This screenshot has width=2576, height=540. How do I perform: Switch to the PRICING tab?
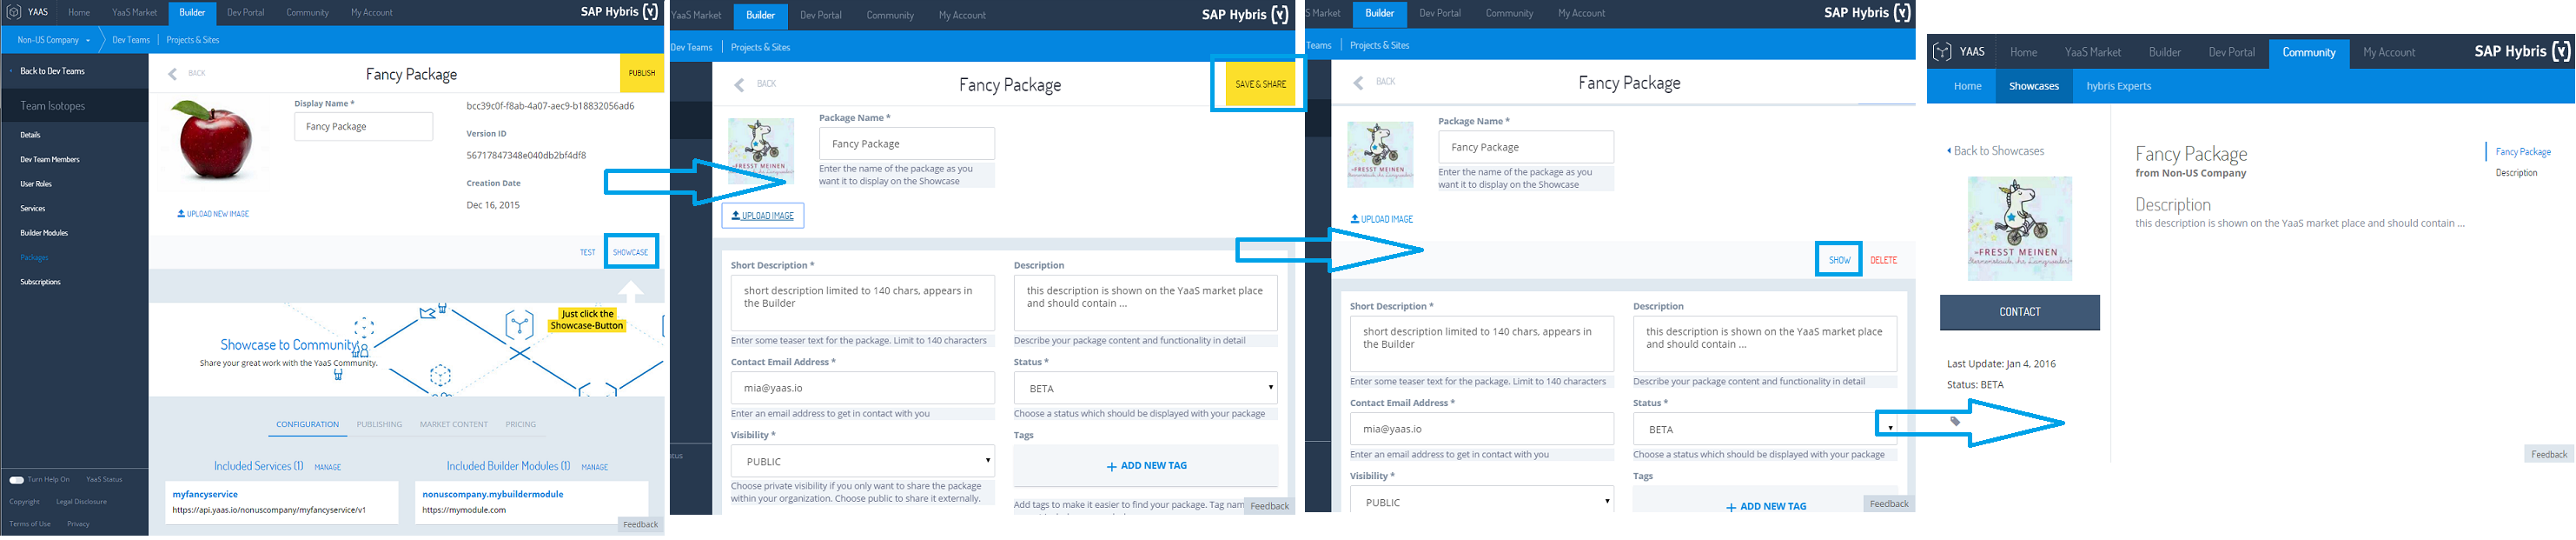click(521, 424)
